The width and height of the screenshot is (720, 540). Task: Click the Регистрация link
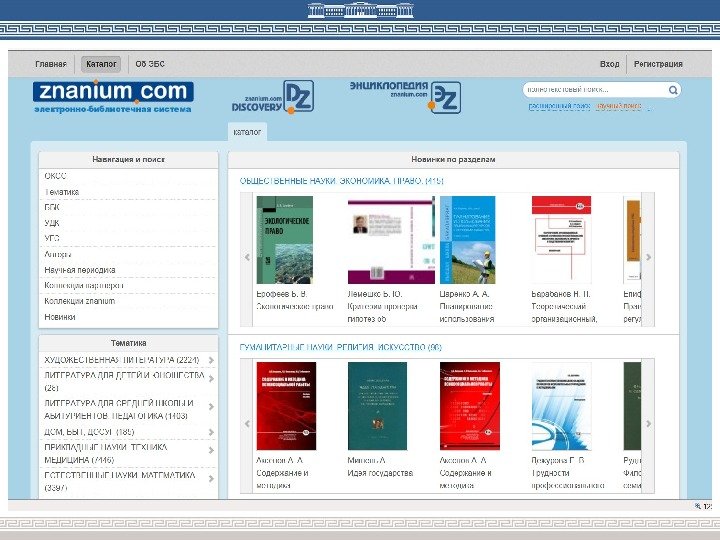click(x=658, y=64)
